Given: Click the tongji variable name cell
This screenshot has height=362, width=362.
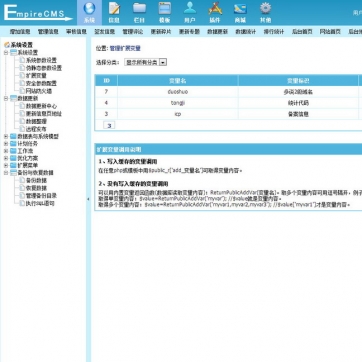Looking at the screenshot, I should pyautogui.click(x=178, y=103).
